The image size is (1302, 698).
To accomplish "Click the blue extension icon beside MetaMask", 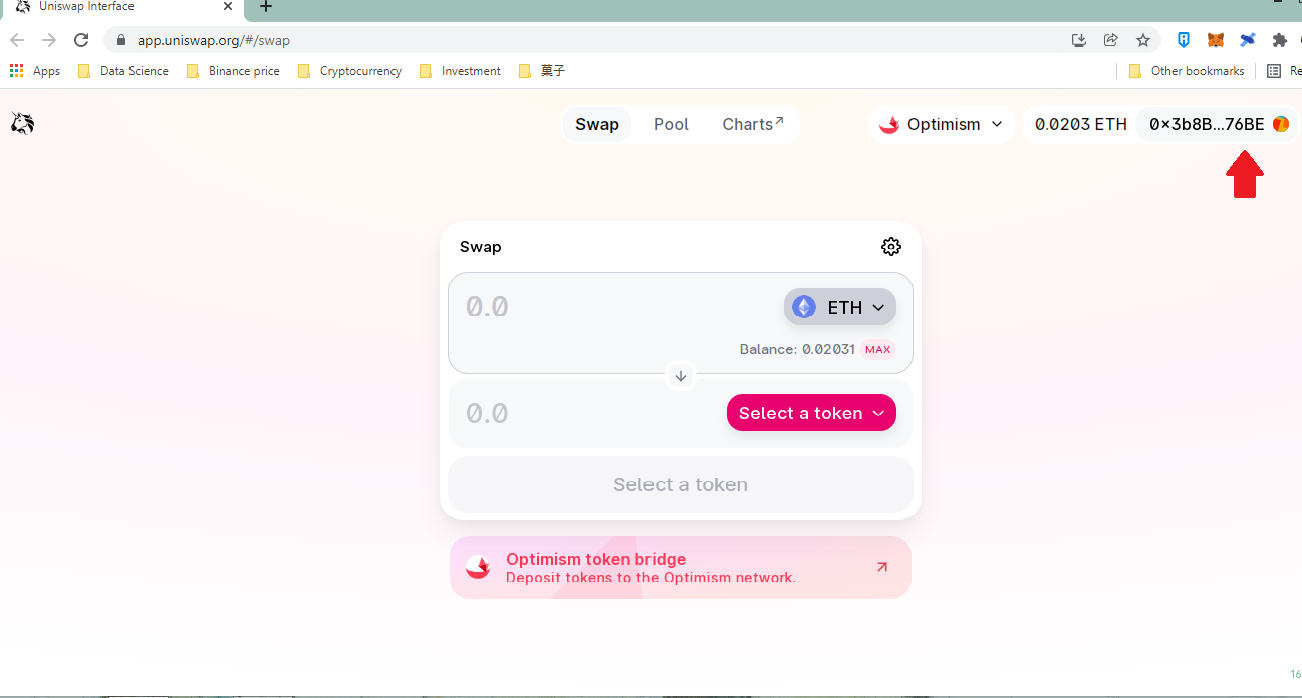I will (1248, 40).
